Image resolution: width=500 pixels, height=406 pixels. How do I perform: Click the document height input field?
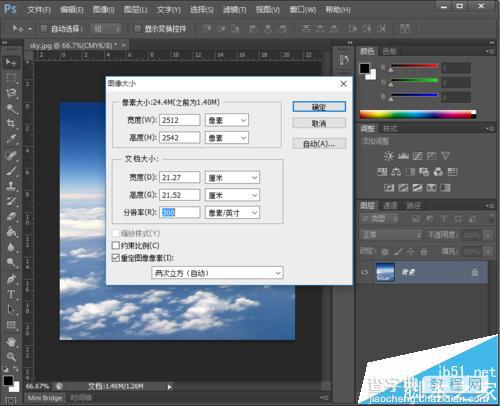(x=180, y=195)
